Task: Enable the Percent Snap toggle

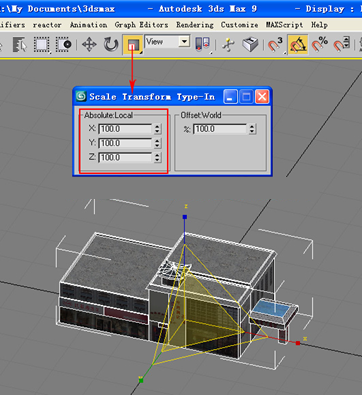Action: pos(319,44)
